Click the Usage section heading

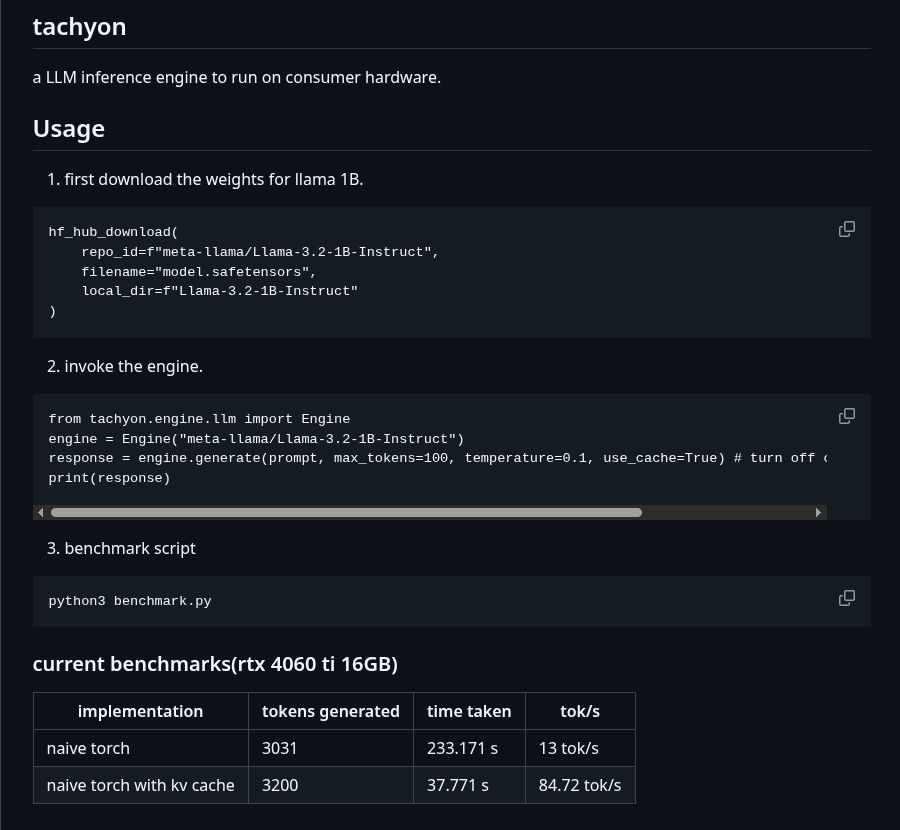[x=69, y=129]
